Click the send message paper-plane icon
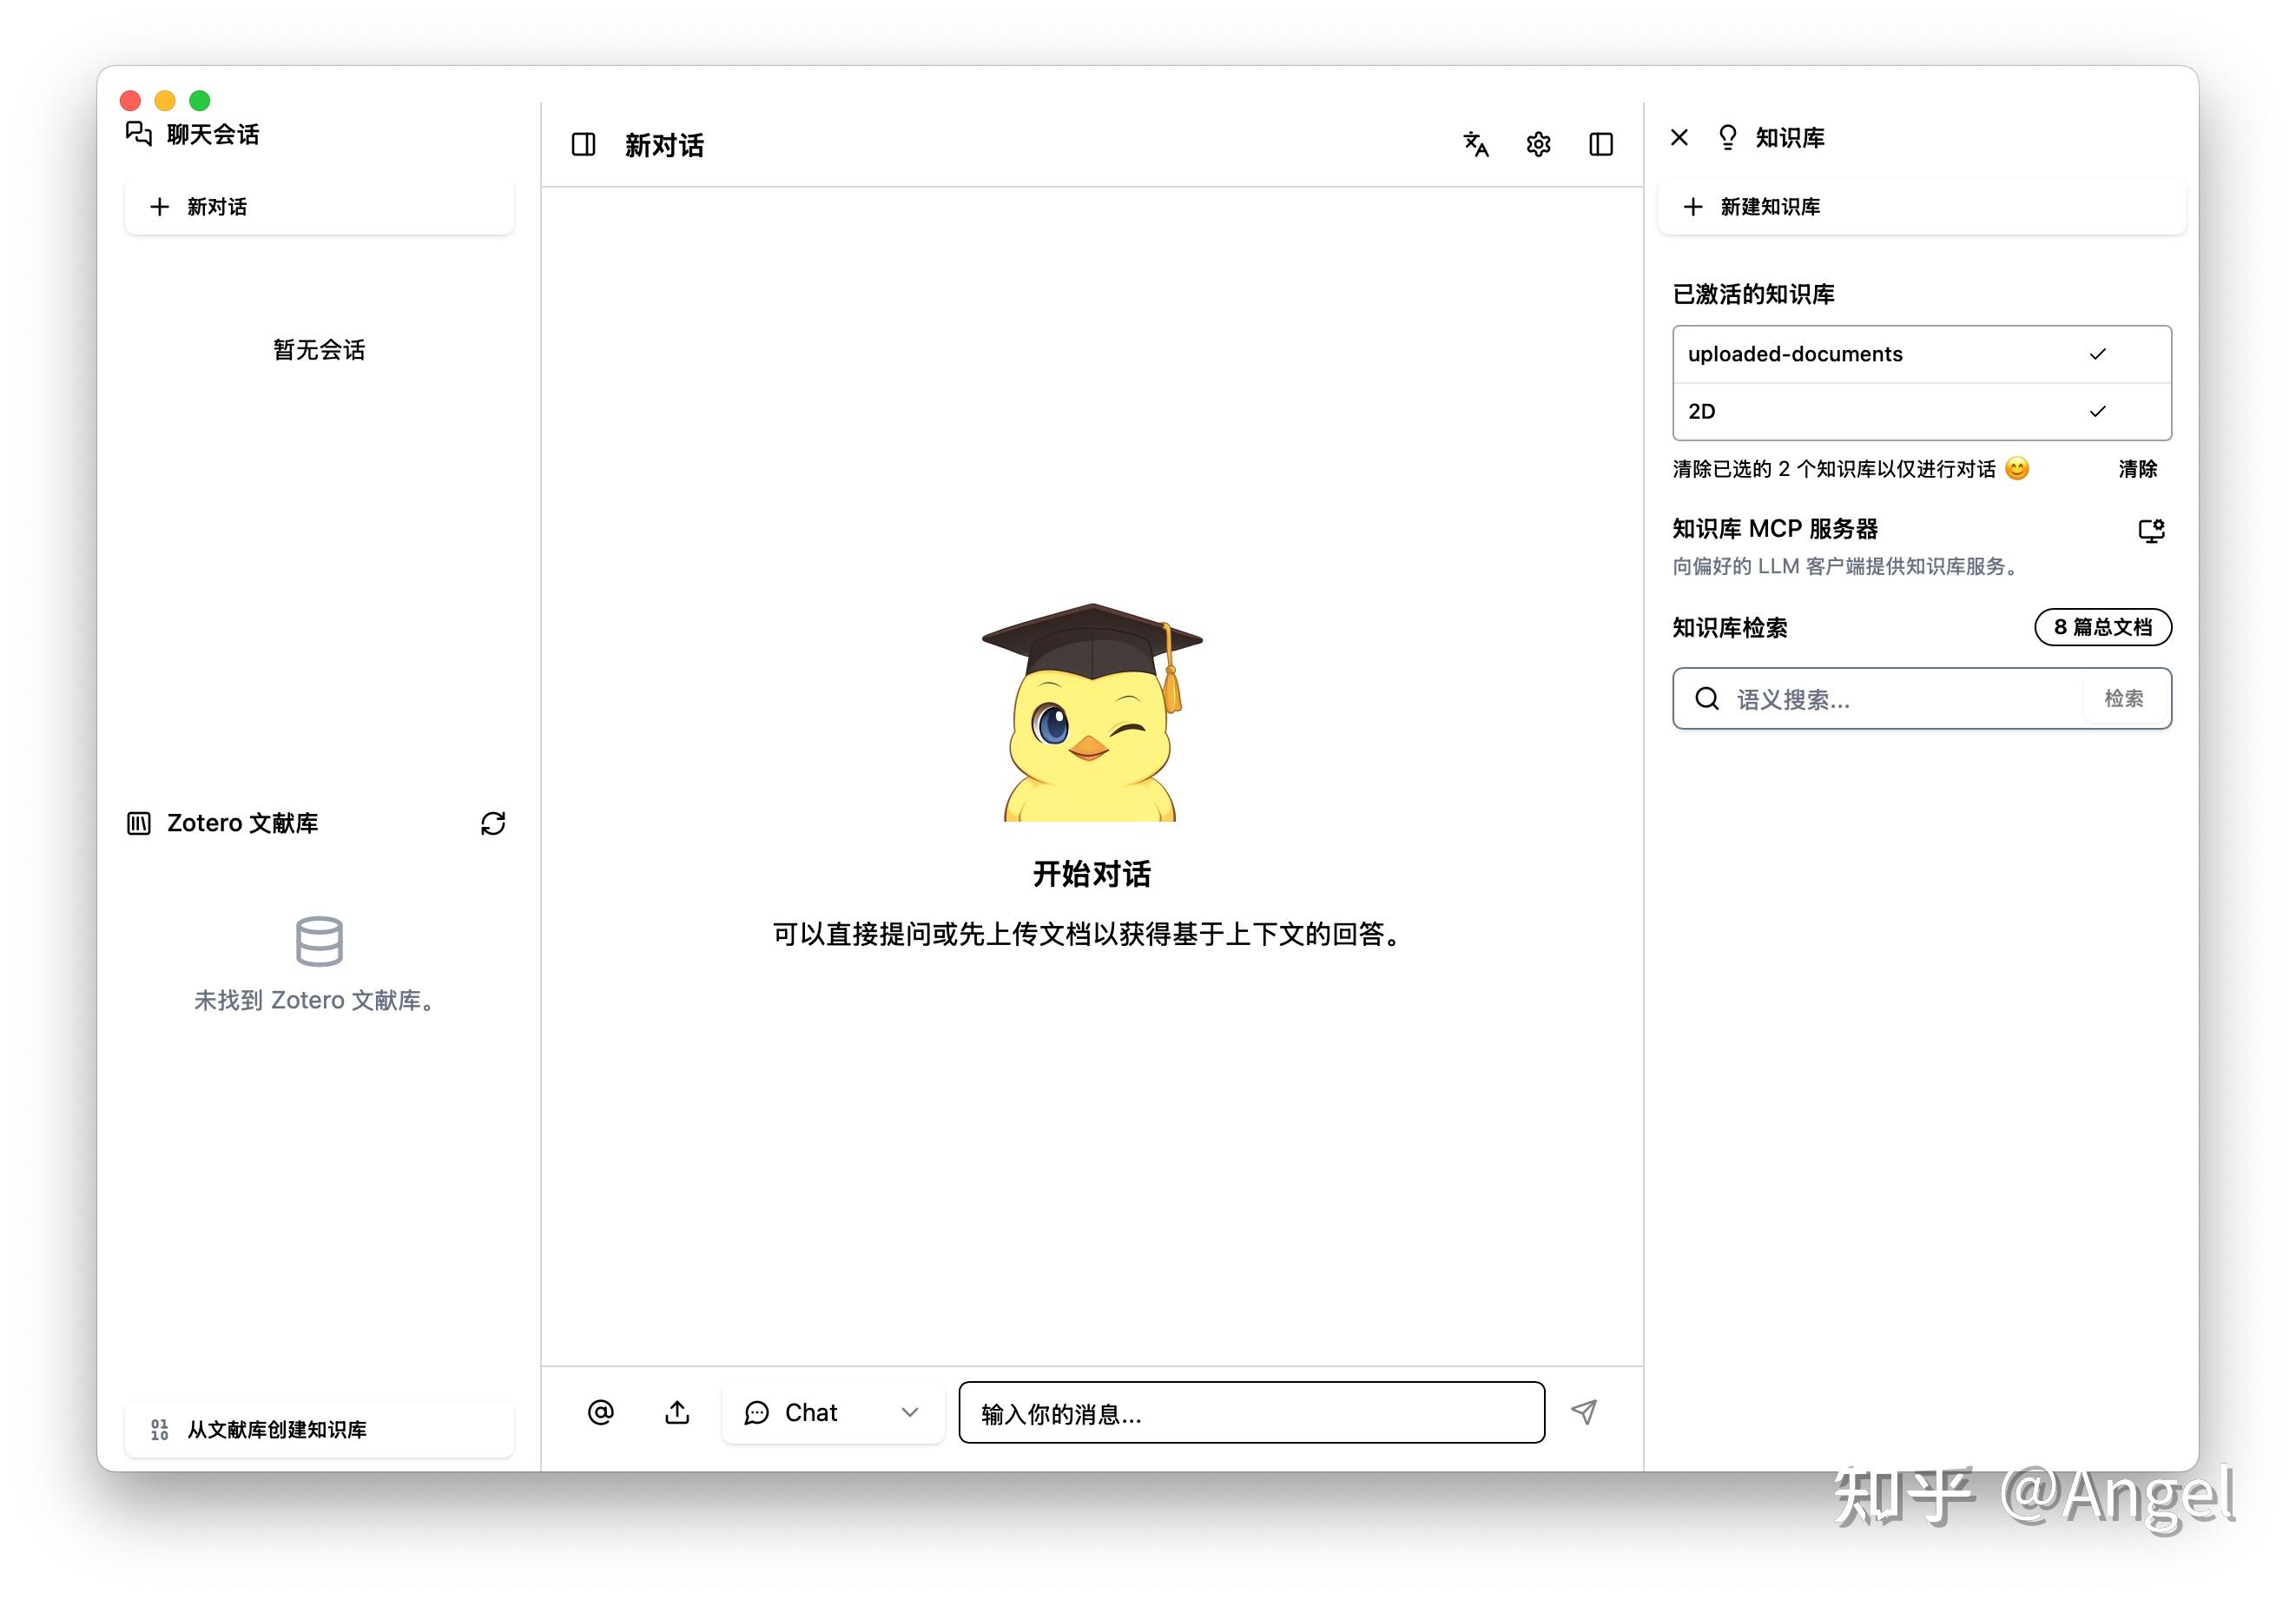Image resolution: width=2296 pixels, height=1600 pixels. pos(1583,1412)
